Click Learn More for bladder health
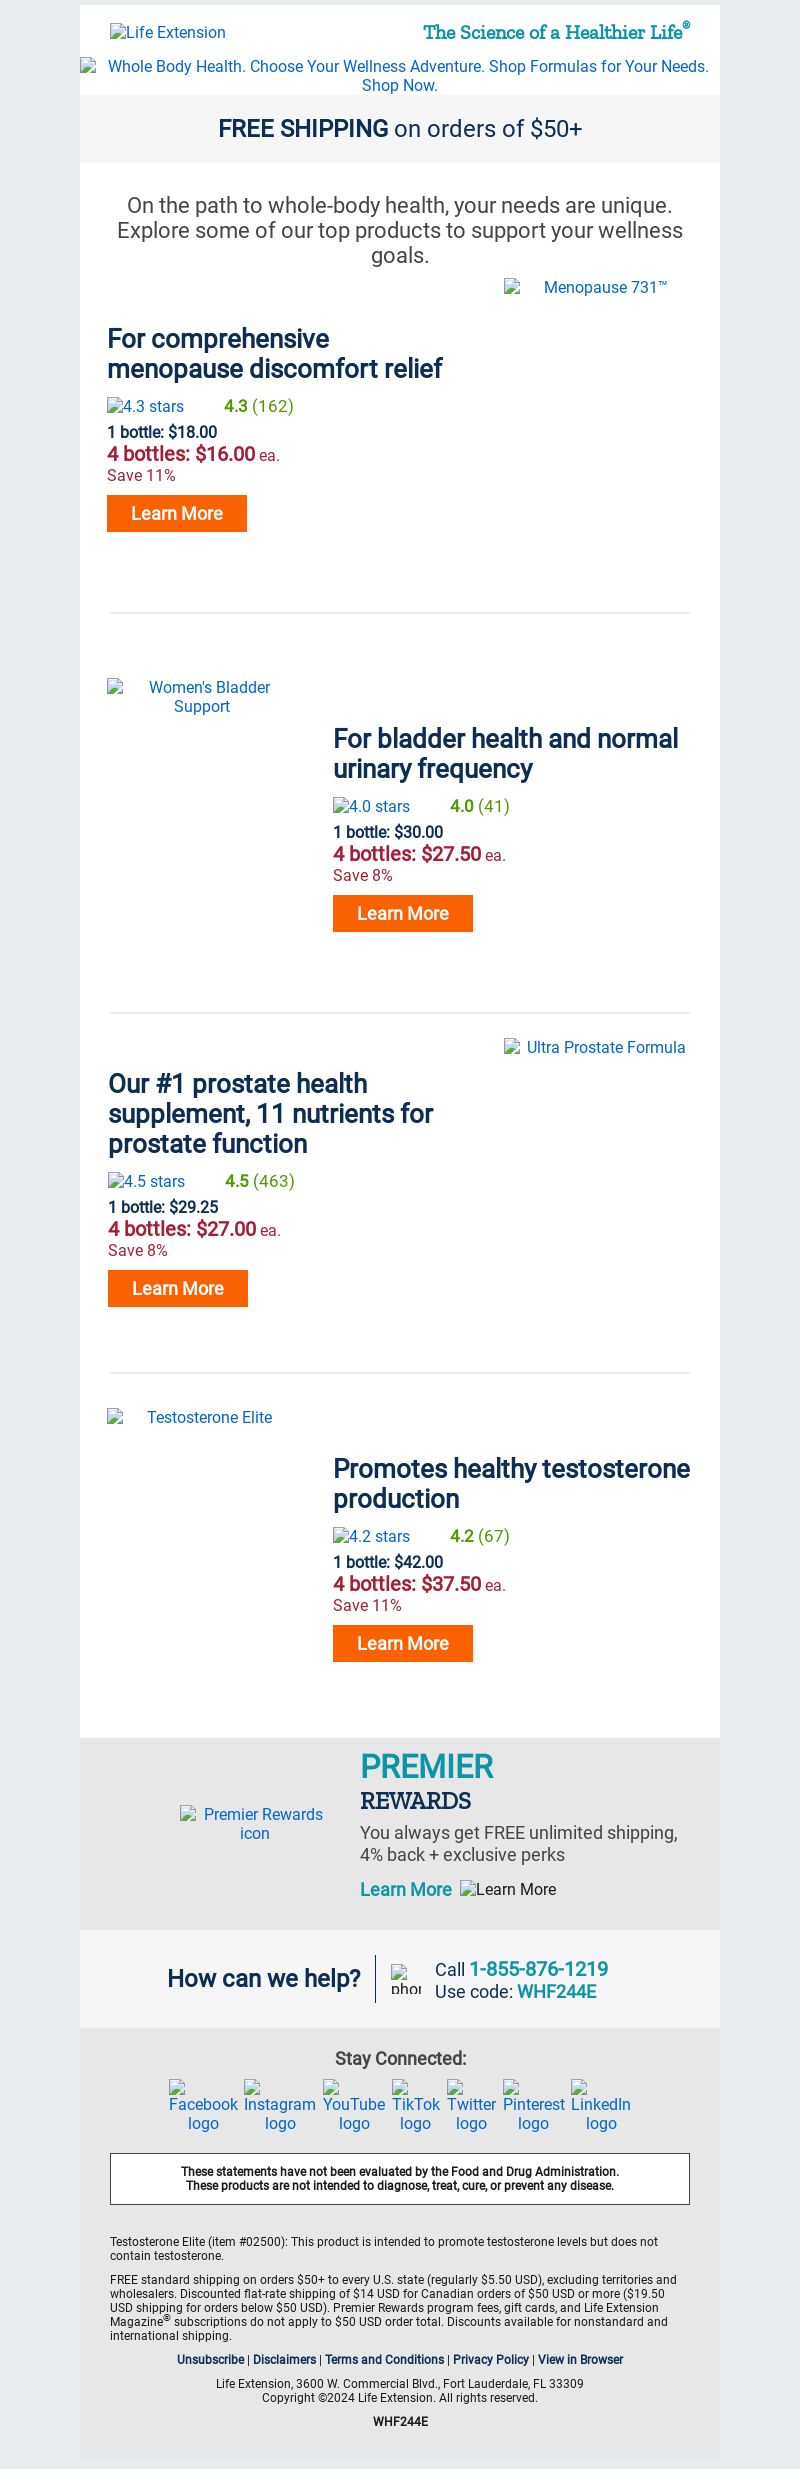This screenshot has height=2488, width=800. pos(403,913)
